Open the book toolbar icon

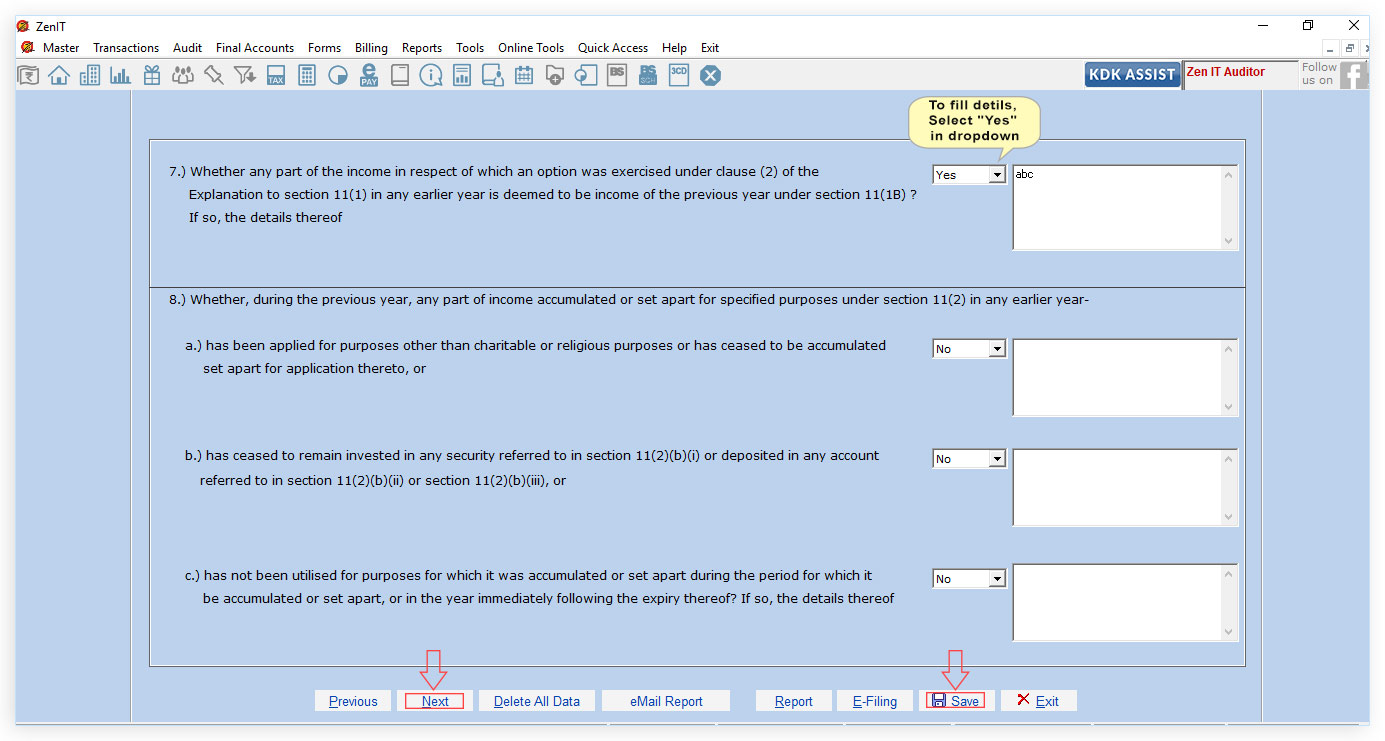400,75
